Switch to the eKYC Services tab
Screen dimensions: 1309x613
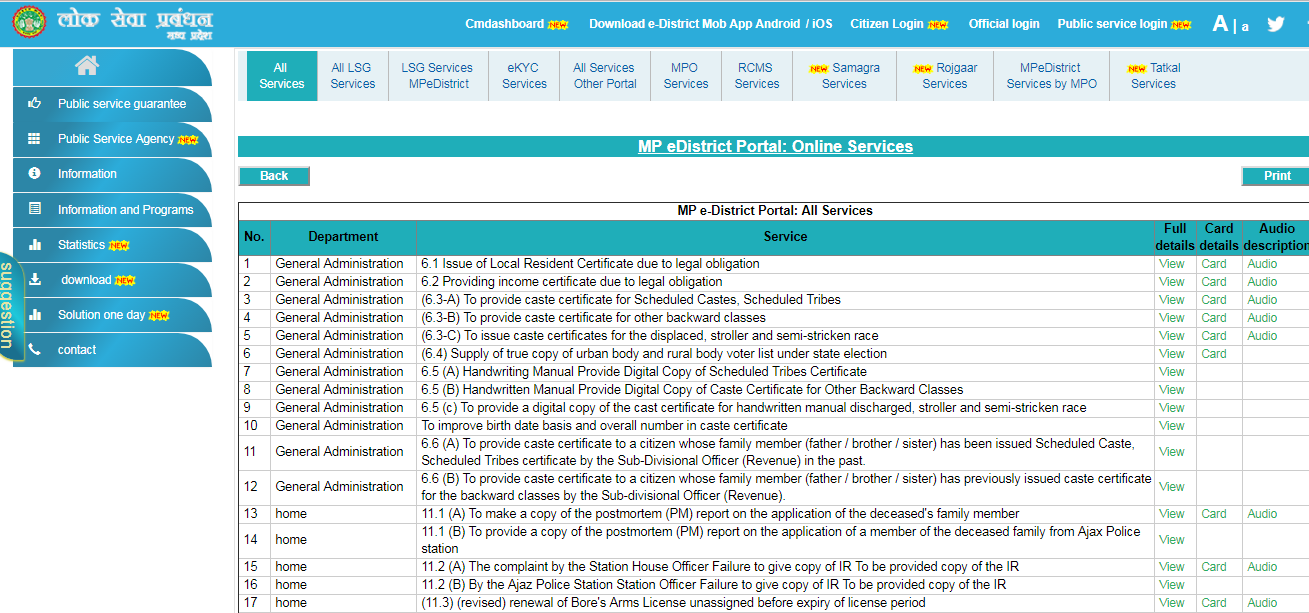coord(523,75)
